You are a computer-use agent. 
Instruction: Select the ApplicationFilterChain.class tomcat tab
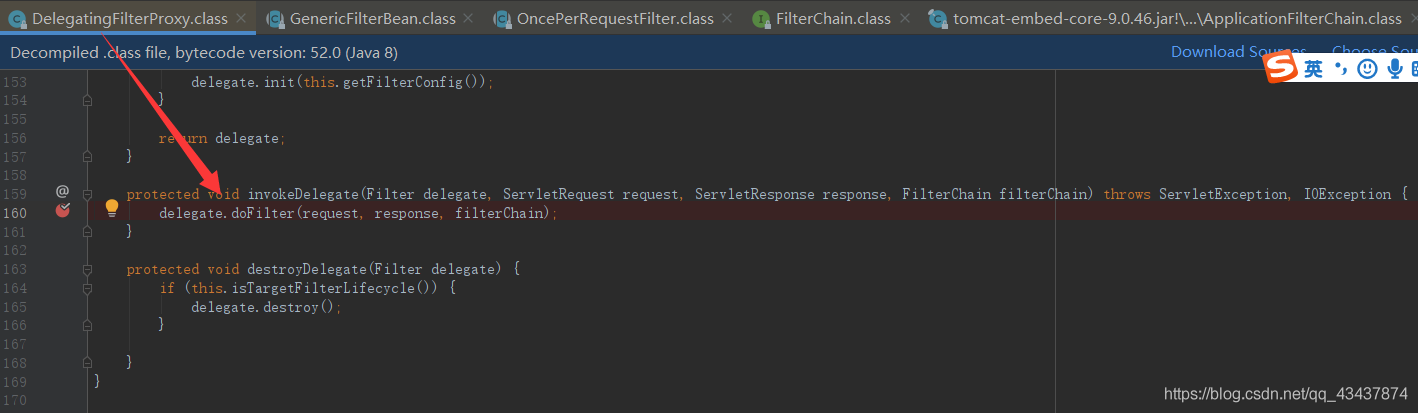(x=1177, y=18)
